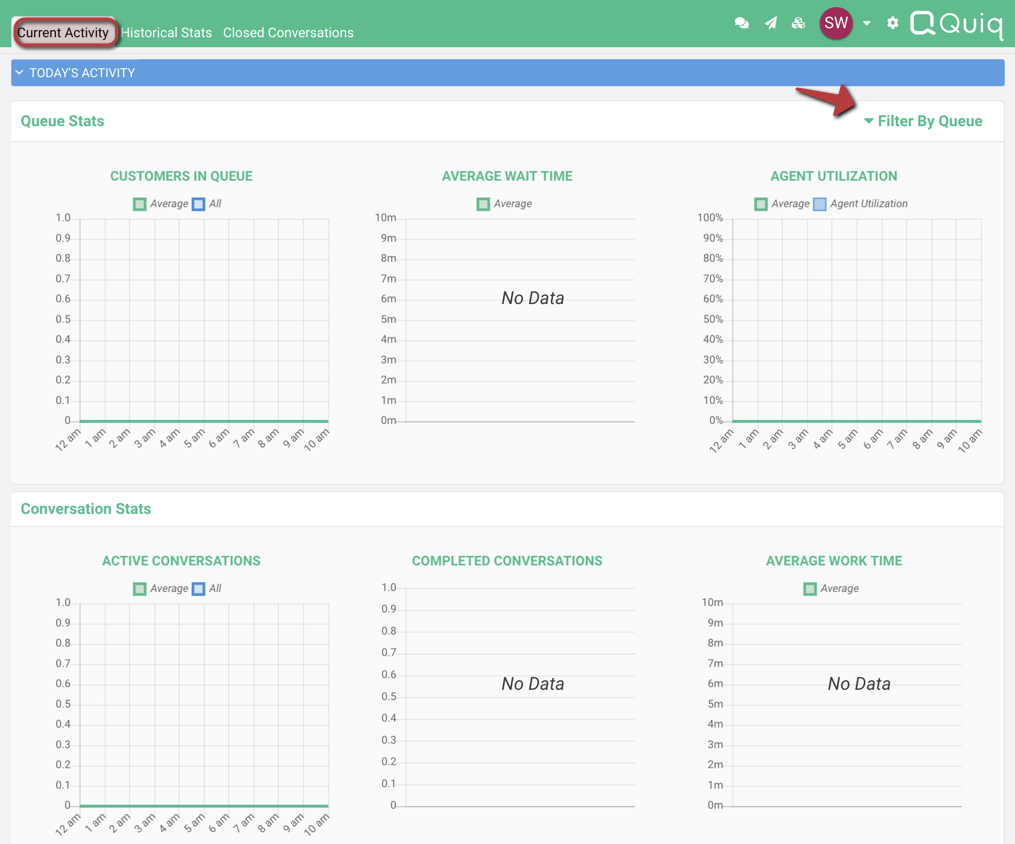Open settings gear icon

(x=893, y=23)
